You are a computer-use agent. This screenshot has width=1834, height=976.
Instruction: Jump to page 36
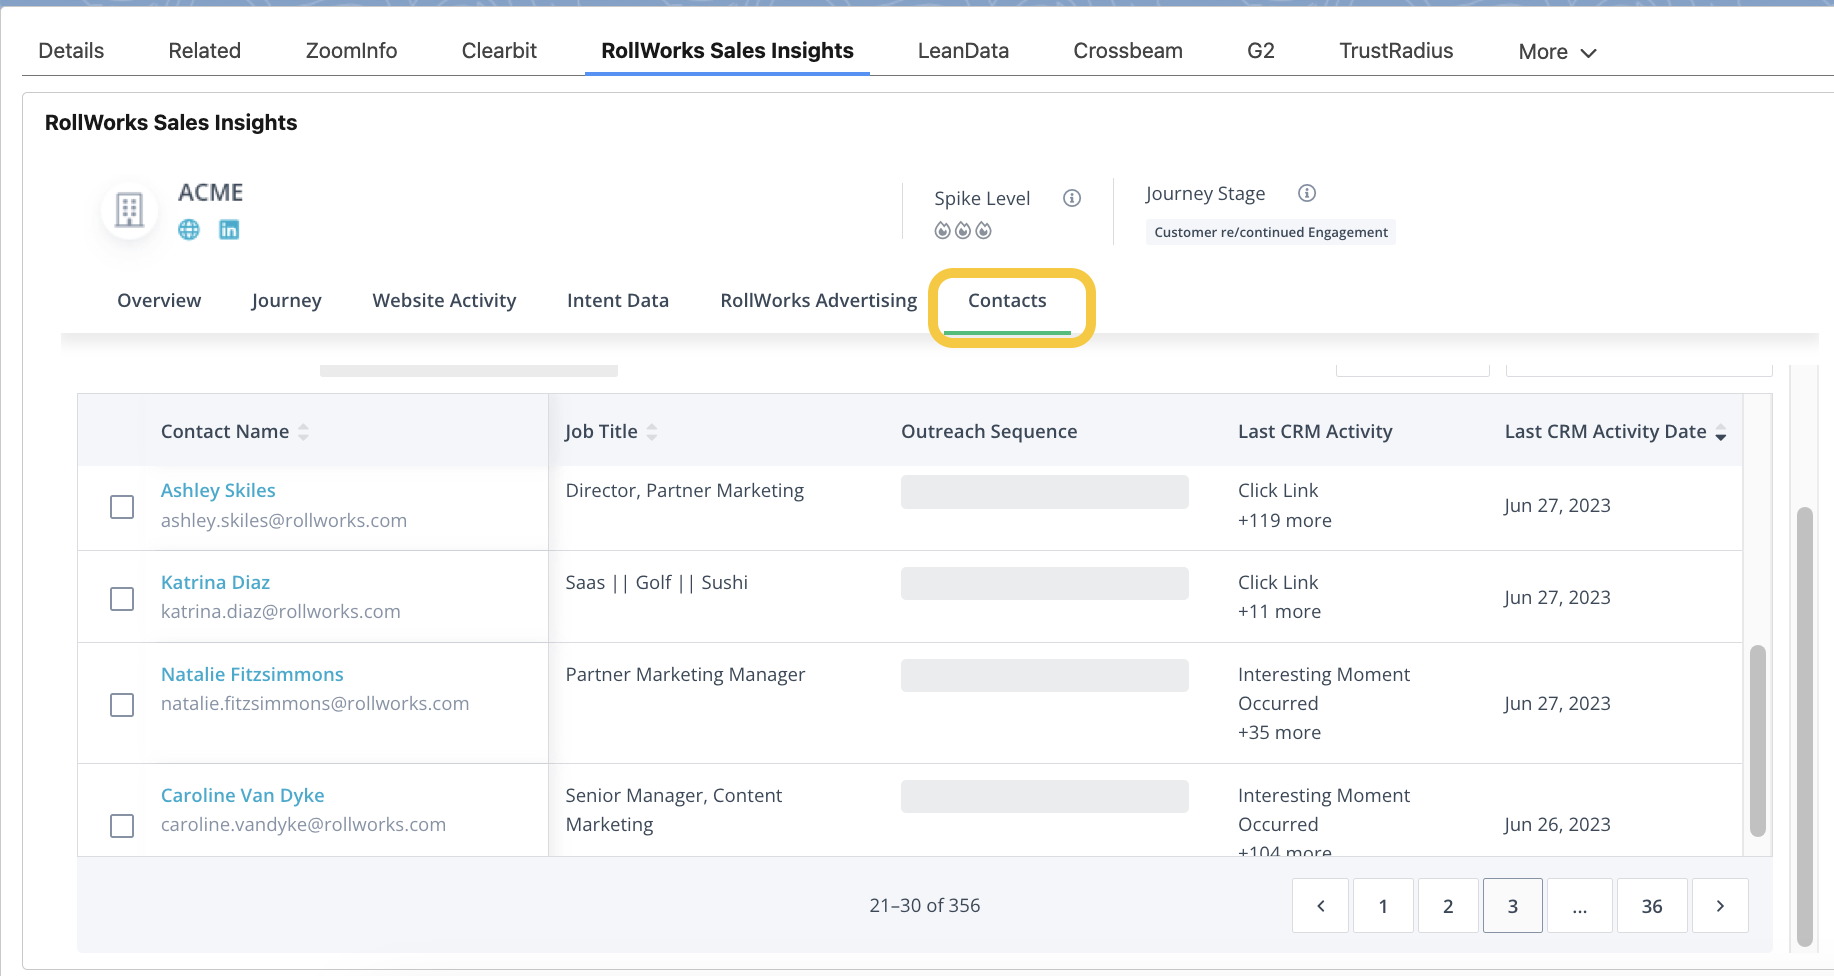1651,906
